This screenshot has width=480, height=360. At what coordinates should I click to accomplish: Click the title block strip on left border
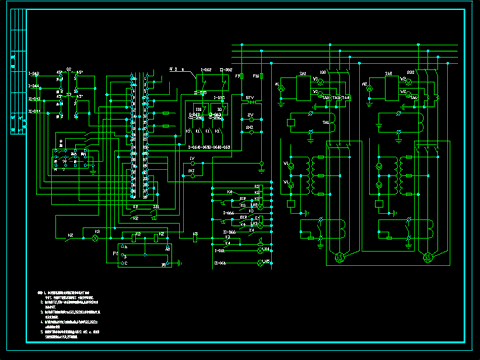point(18,72)
